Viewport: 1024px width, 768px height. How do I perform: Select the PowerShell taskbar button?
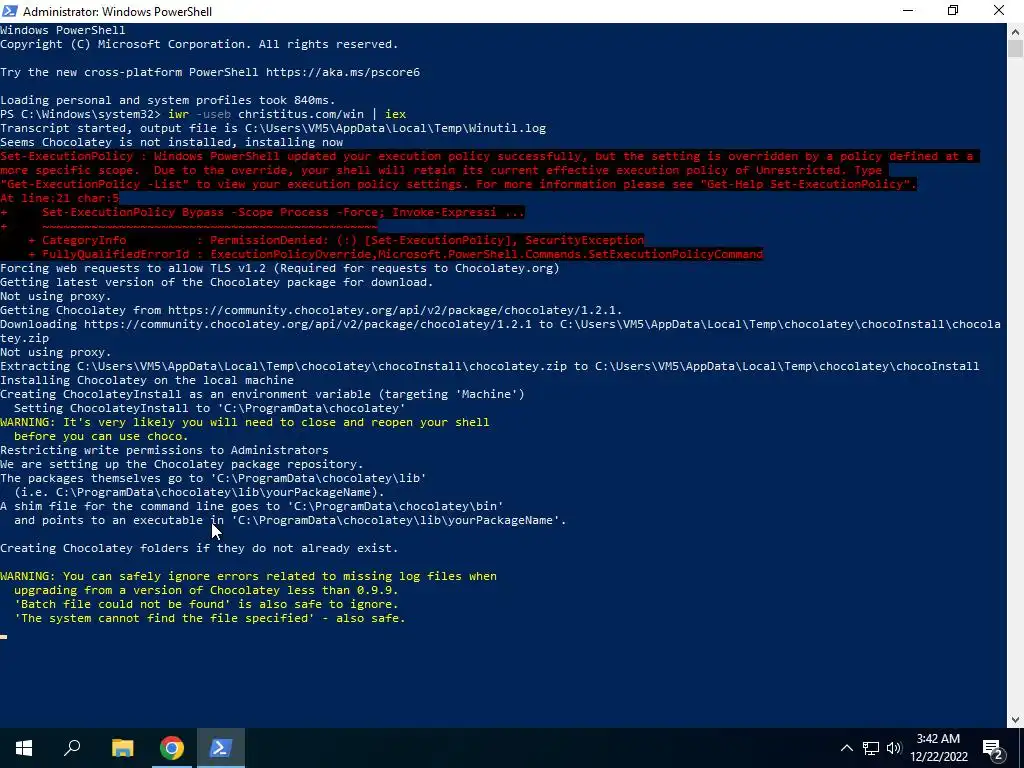[x=220, y=748]
